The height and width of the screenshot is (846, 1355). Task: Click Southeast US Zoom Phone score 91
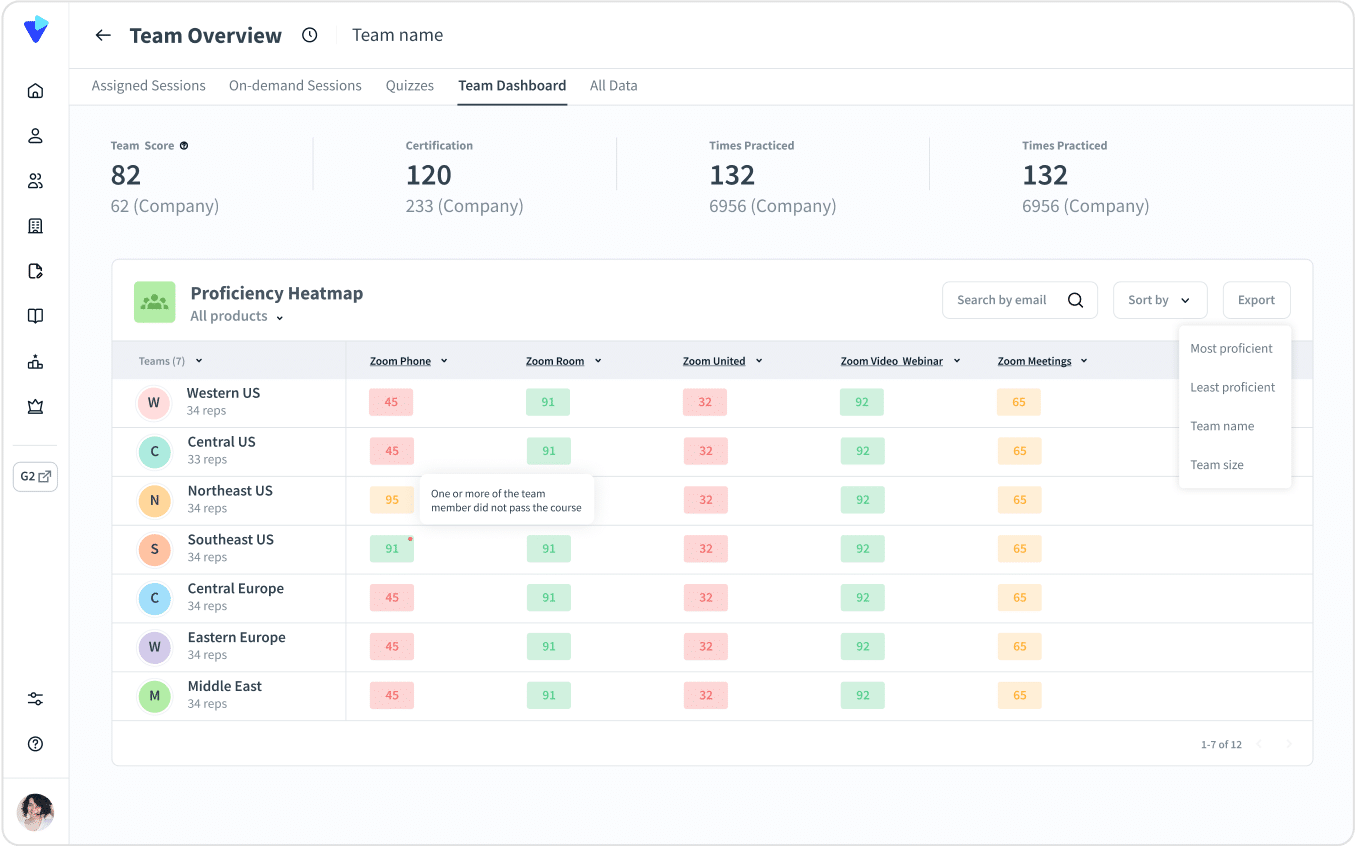pos(392,549)
